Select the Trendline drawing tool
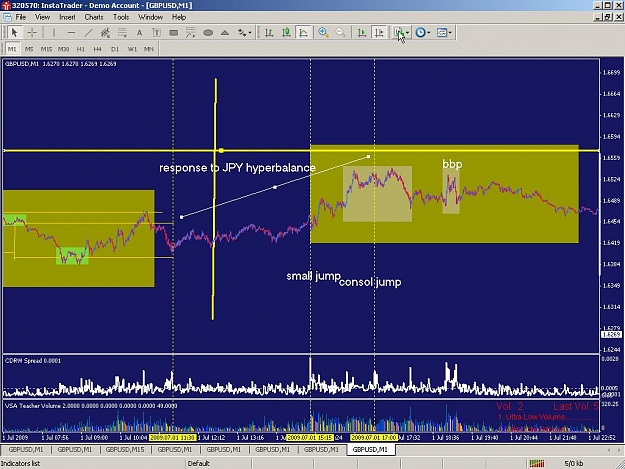Screen dimensions: 625x469 tap(88, 33)
